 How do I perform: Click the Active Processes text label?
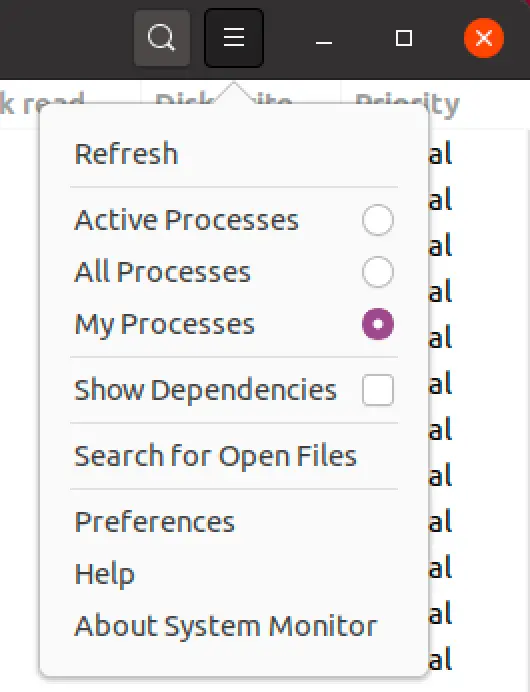(x=186, y=220)
